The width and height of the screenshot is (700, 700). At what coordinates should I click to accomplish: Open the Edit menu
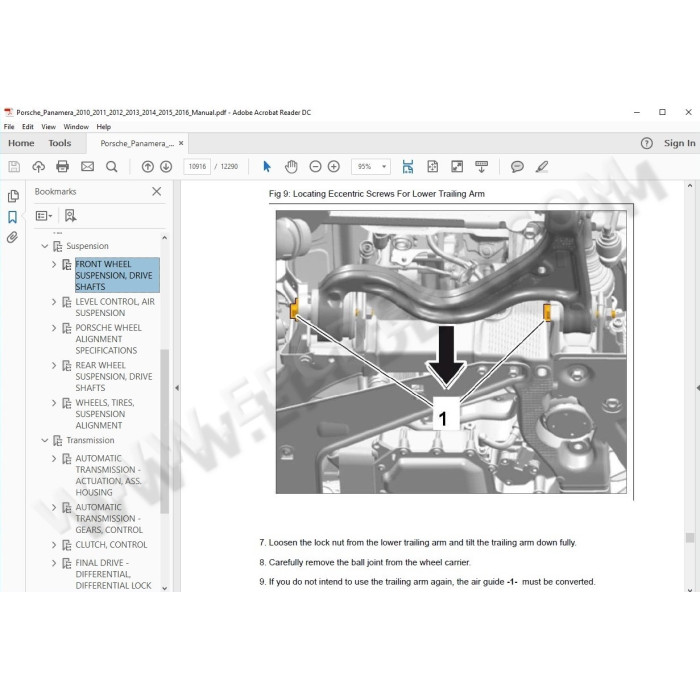click(28, 127)
